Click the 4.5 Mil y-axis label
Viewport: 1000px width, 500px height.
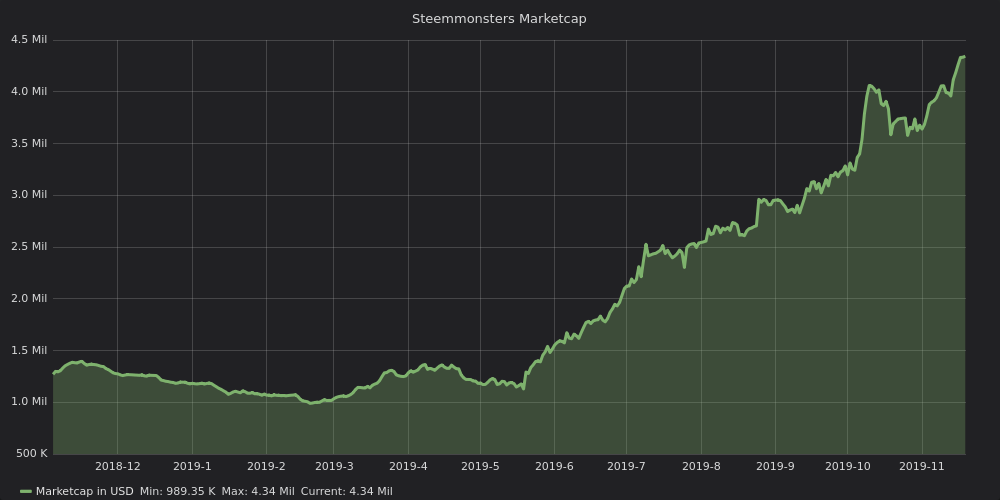click(29, 40)
